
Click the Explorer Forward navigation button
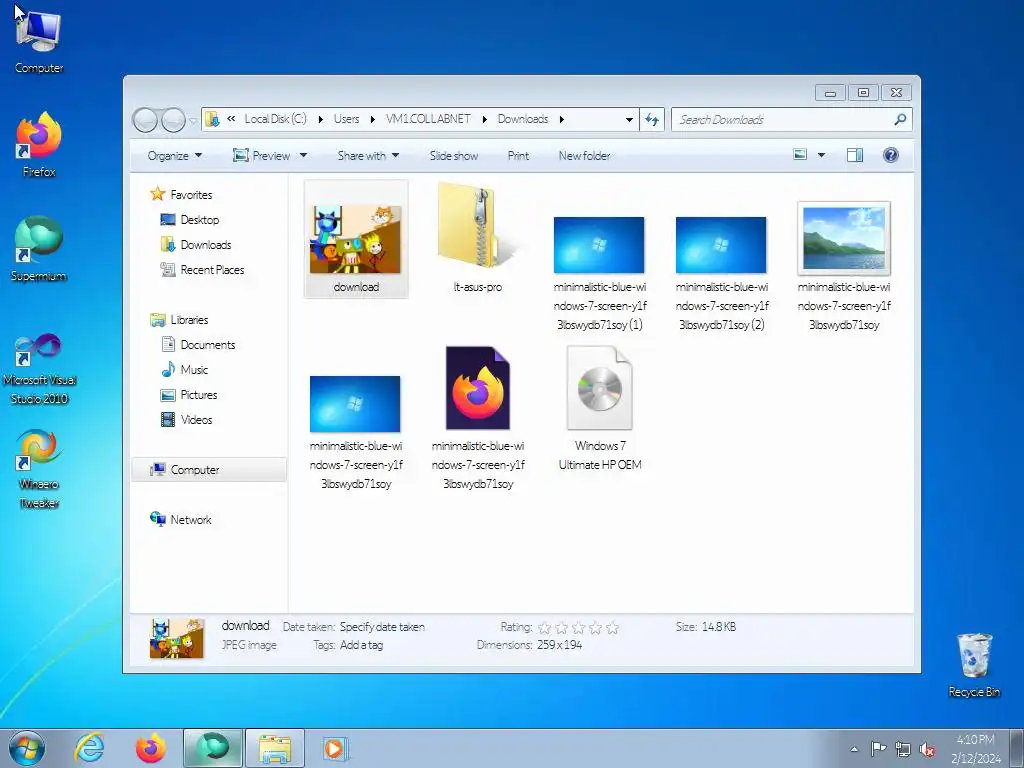click(173, 120)
